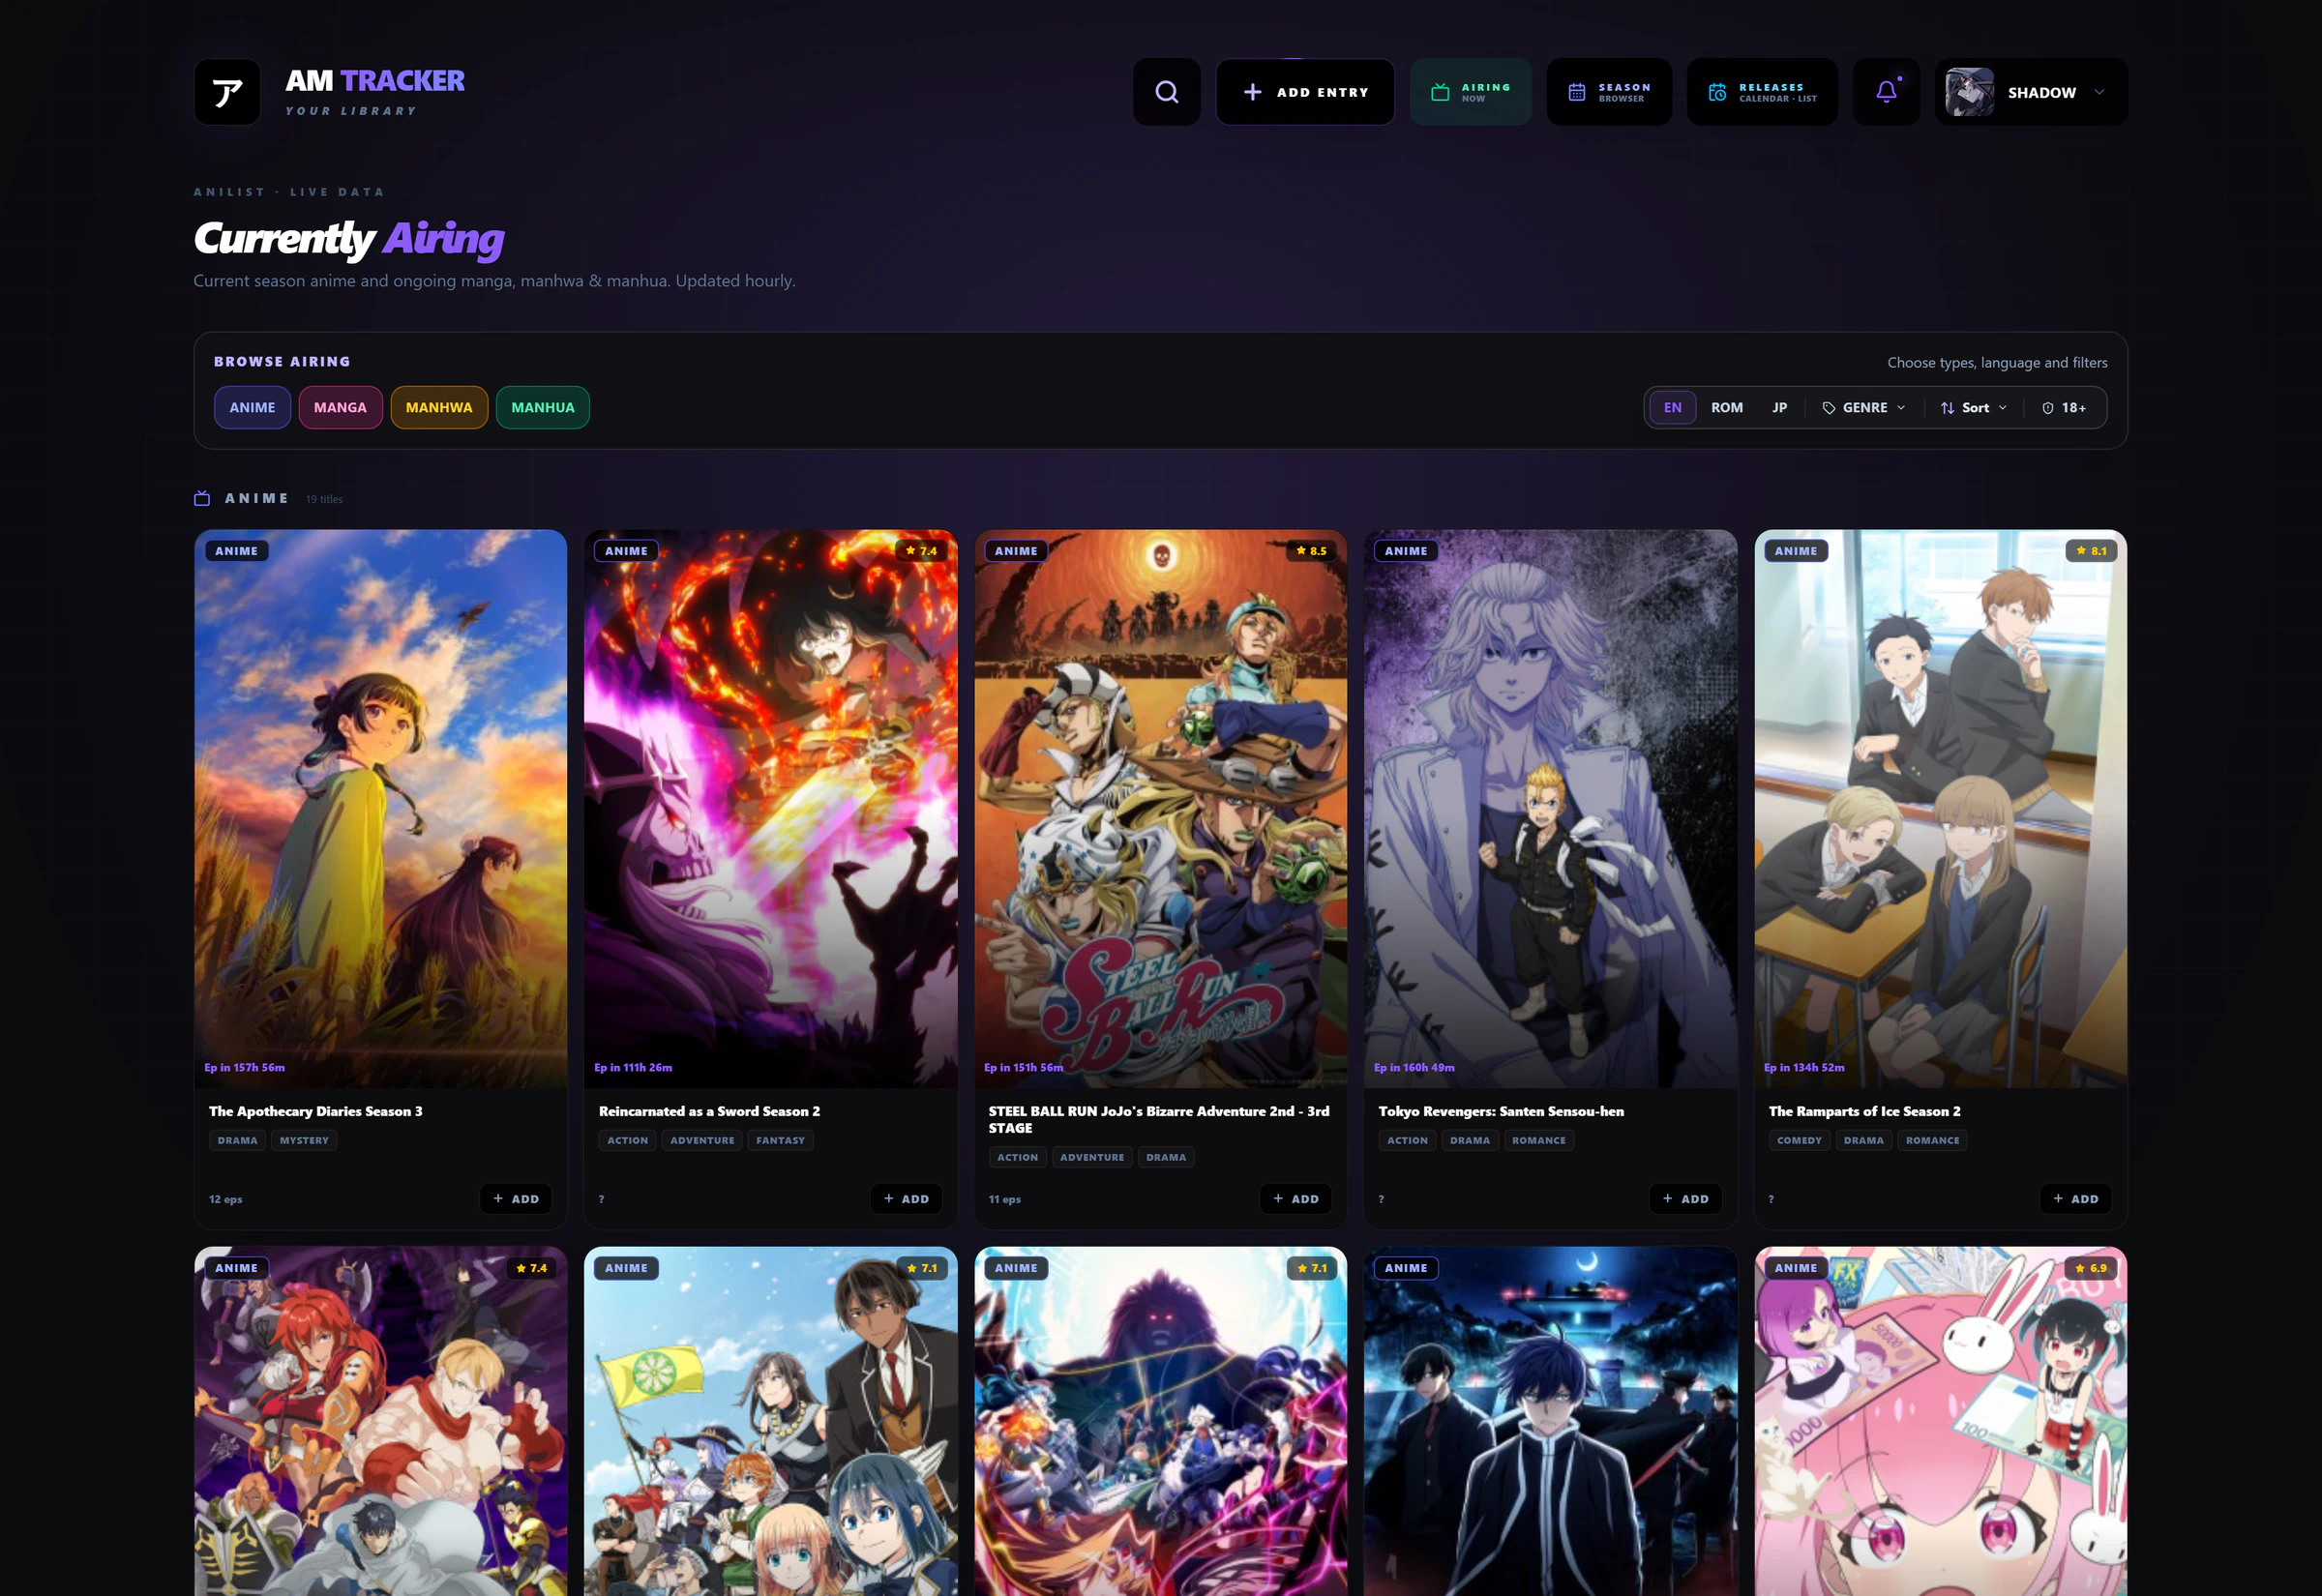This screenshot has height=1596, width=2322.
Task: Add Reincarnated as a Sword Season 2
Action: tap(906, 1199)
